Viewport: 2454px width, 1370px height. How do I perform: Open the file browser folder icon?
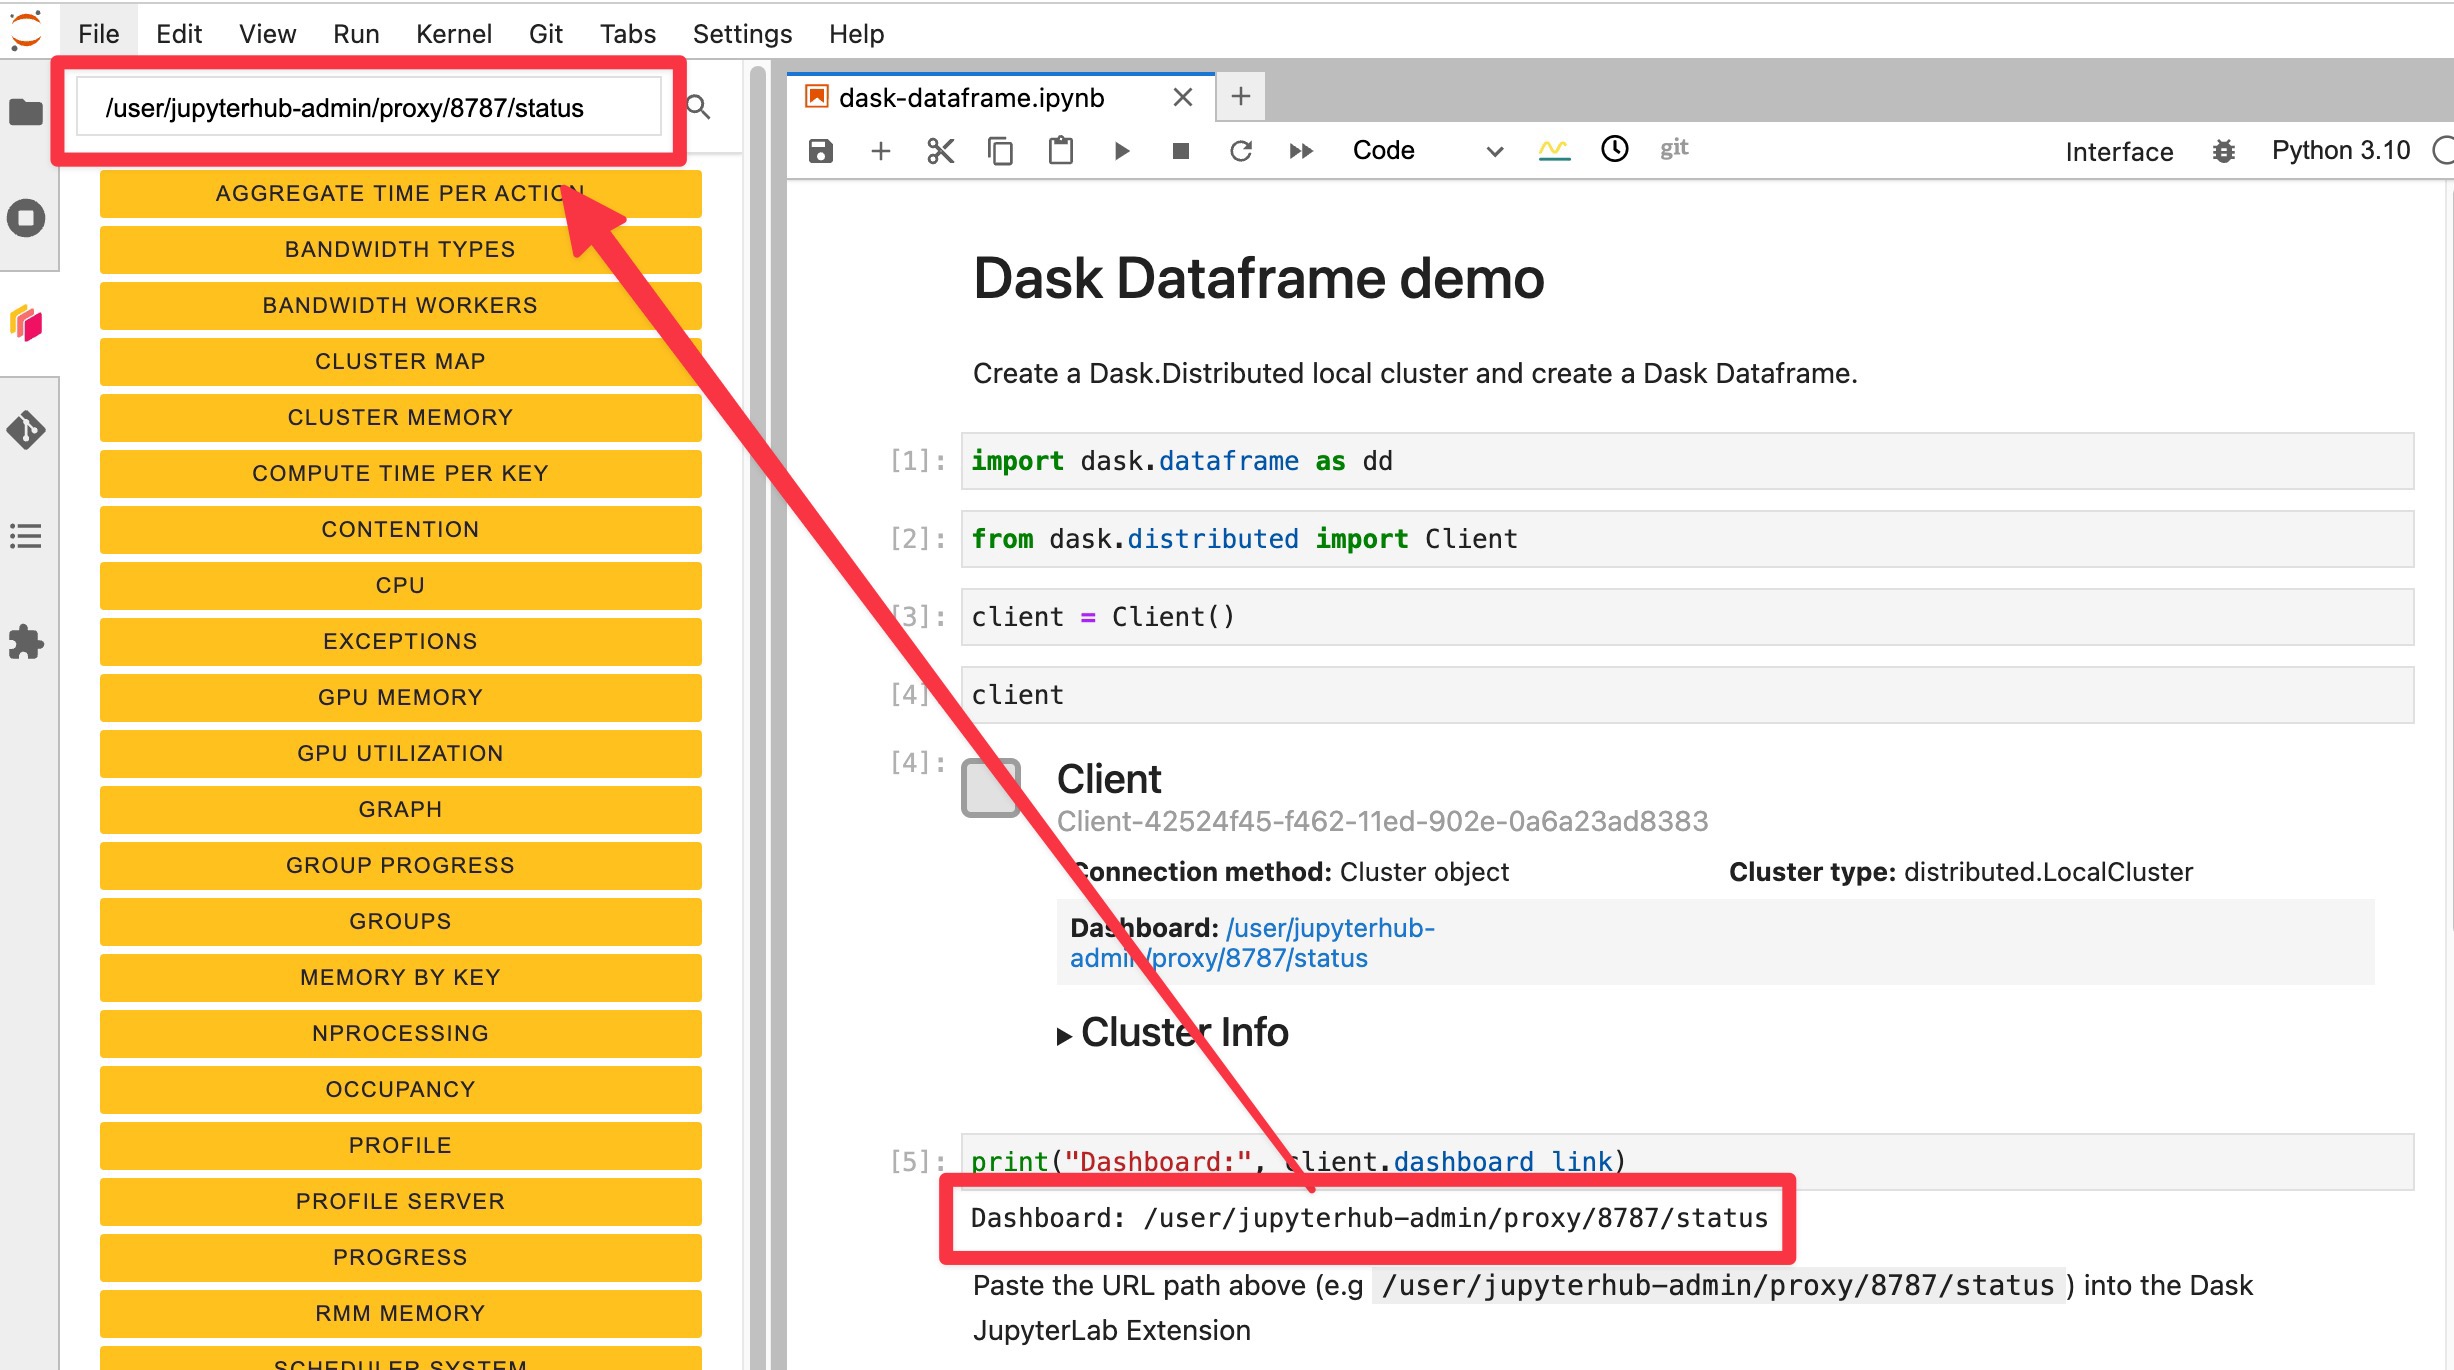[27, 112]
